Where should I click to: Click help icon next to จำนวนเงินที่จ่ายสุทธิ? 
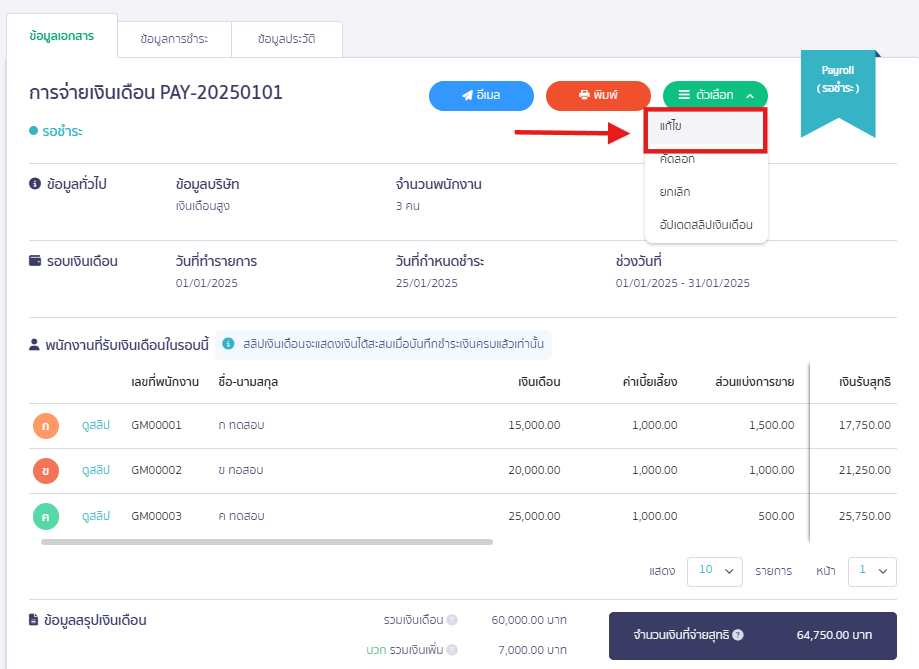tap(737, 635)
